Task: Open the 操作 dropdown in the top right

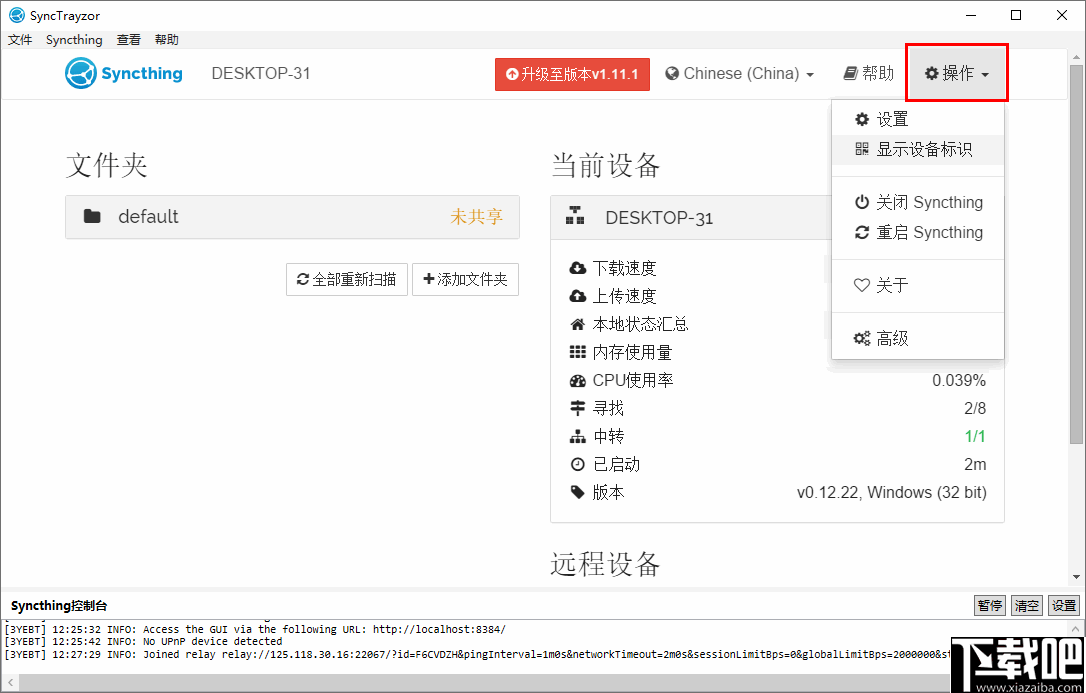Action: pos(955,72)
